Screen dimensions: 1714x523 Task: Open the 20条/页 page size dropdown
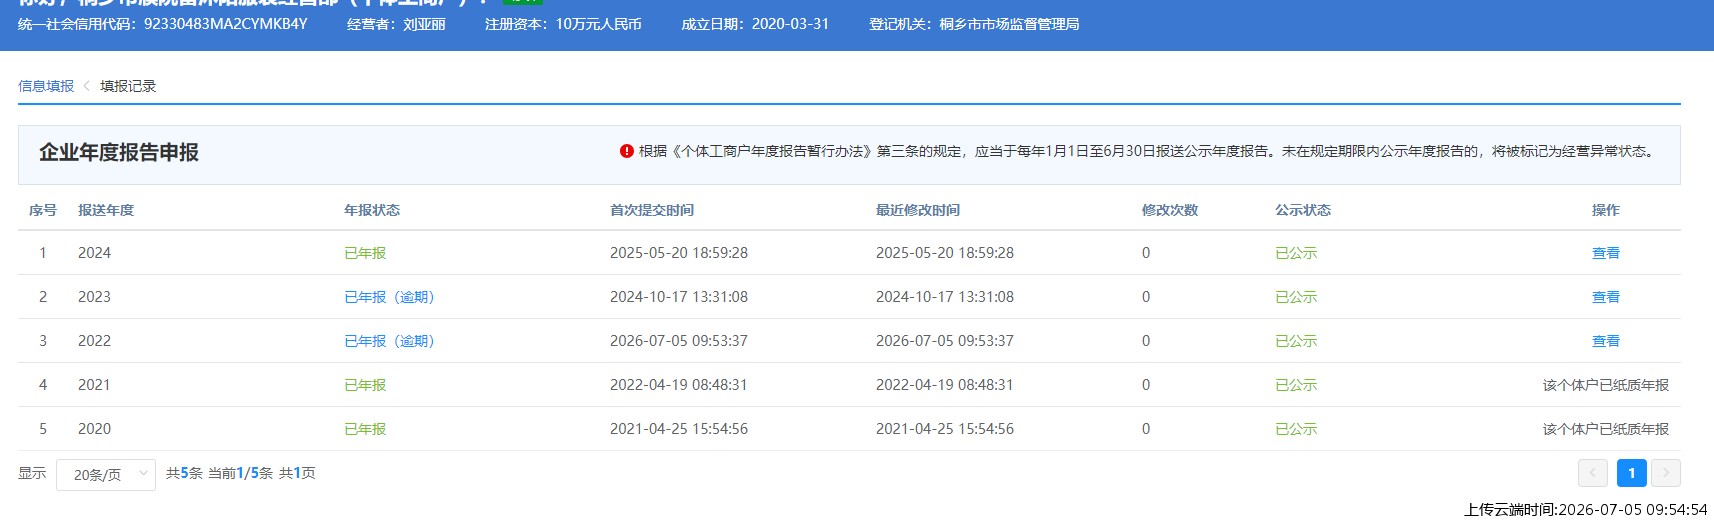(x=106, y=474)
